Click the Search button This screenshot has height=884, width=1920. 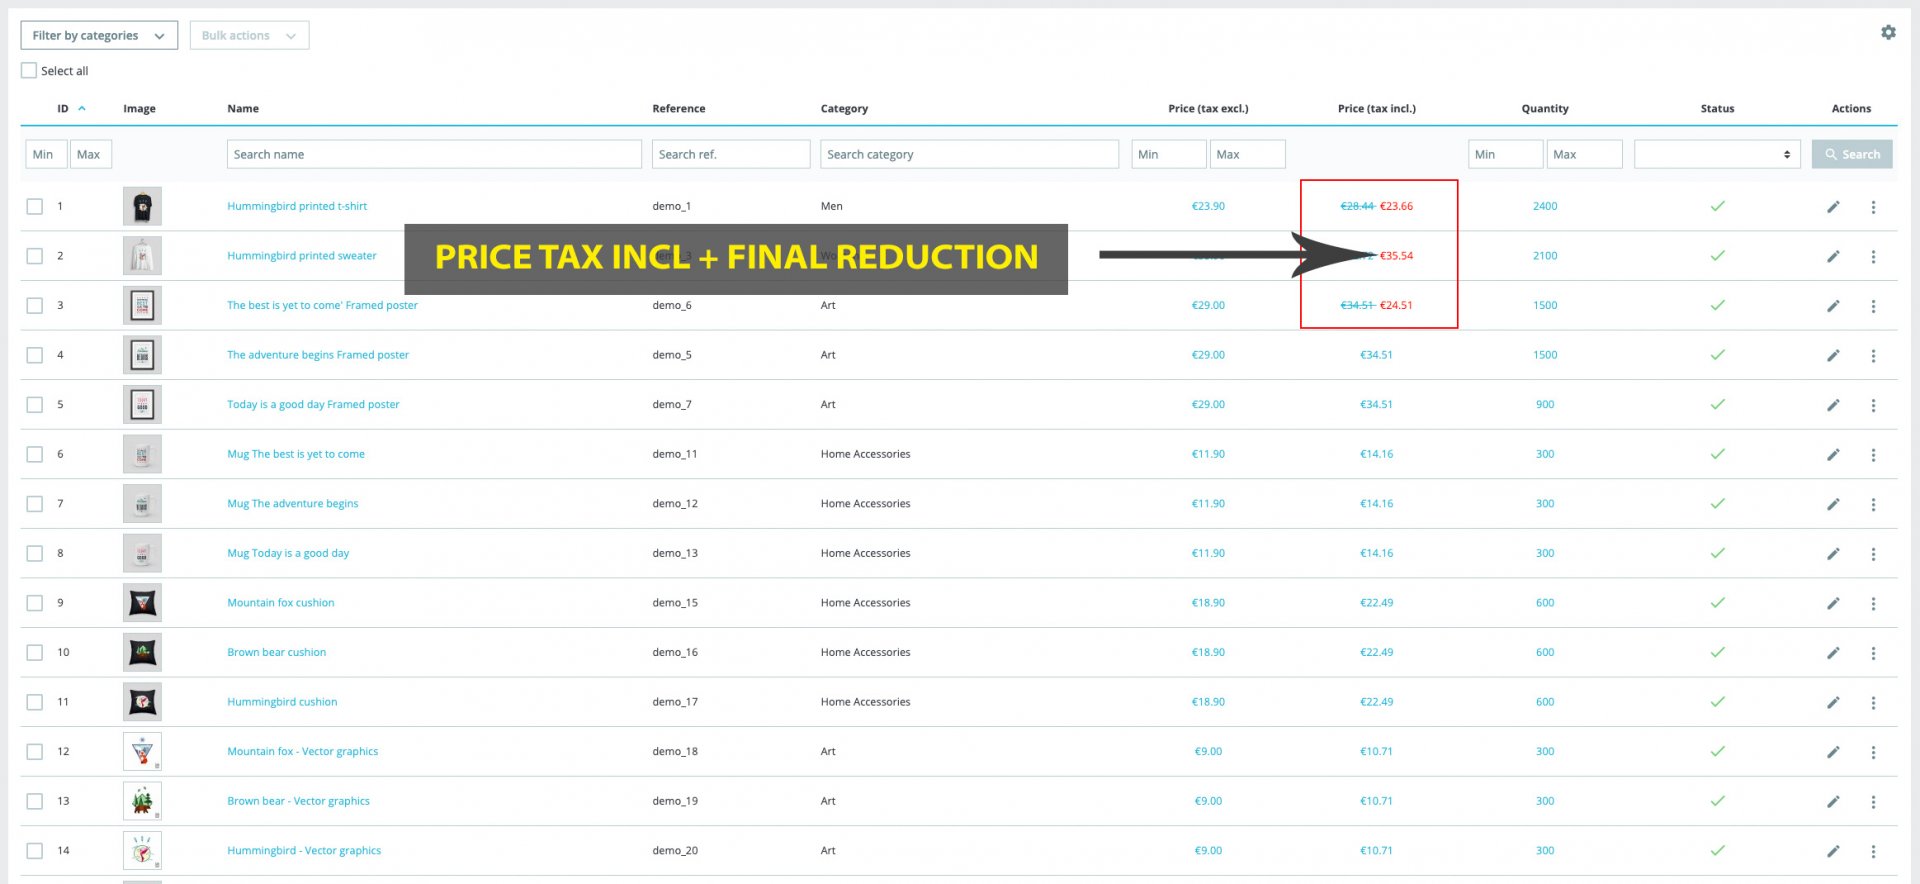[1852, 154]
